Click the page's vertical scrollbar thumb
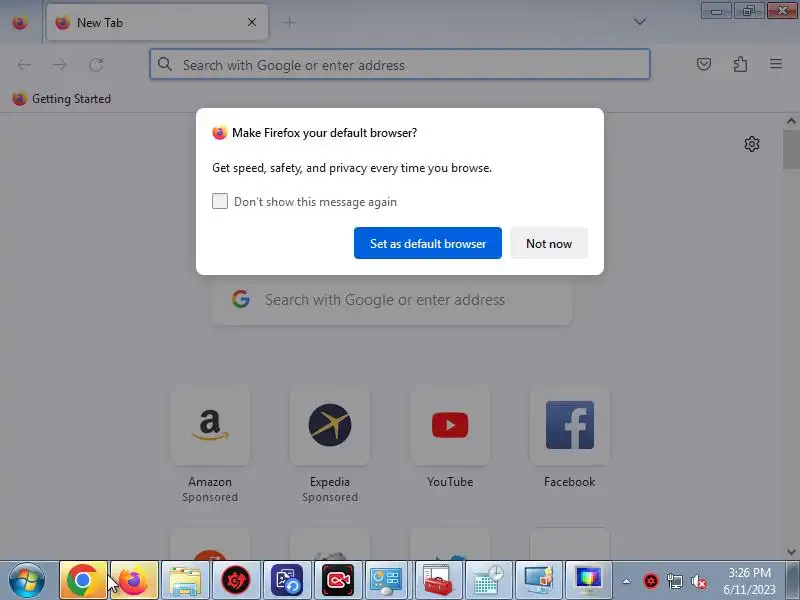The height and width of the screenshot is (600, 800). pyautogui.click(x=791, y=149)
